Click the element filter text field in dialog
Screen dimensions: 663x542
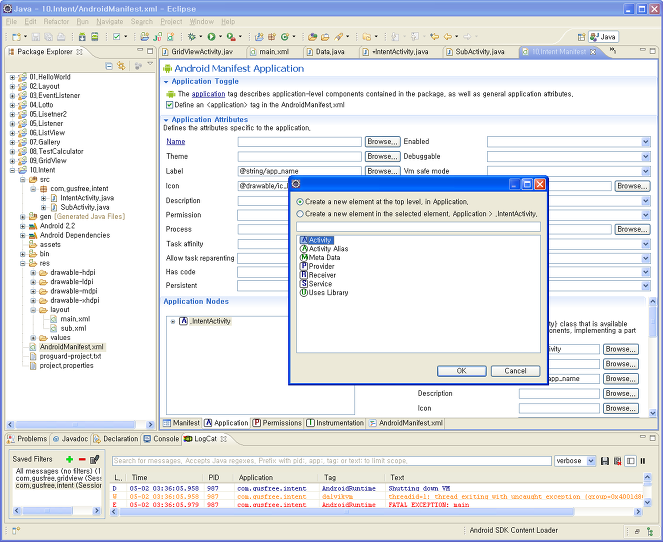point(418,227)
